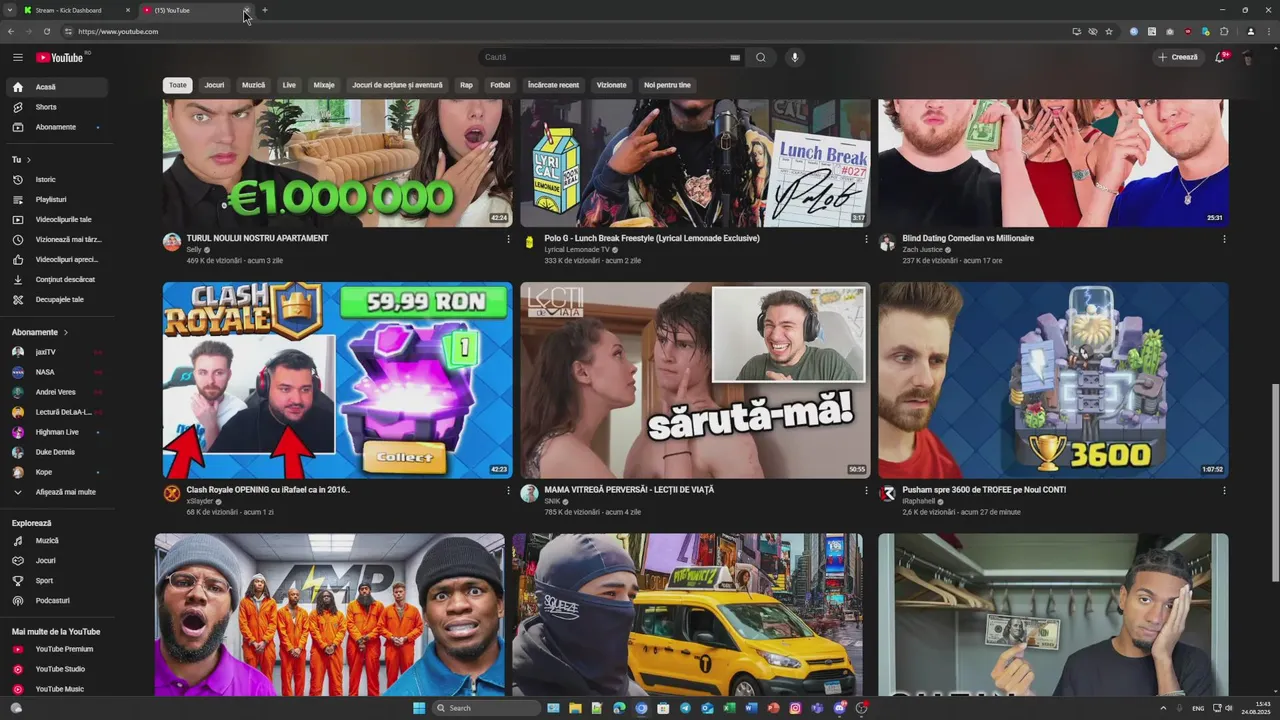Image resolution: width=1280 pixels, height=720 pixels.
Task: Open Conținut descărcat in the sidebar
Action: 55,280
